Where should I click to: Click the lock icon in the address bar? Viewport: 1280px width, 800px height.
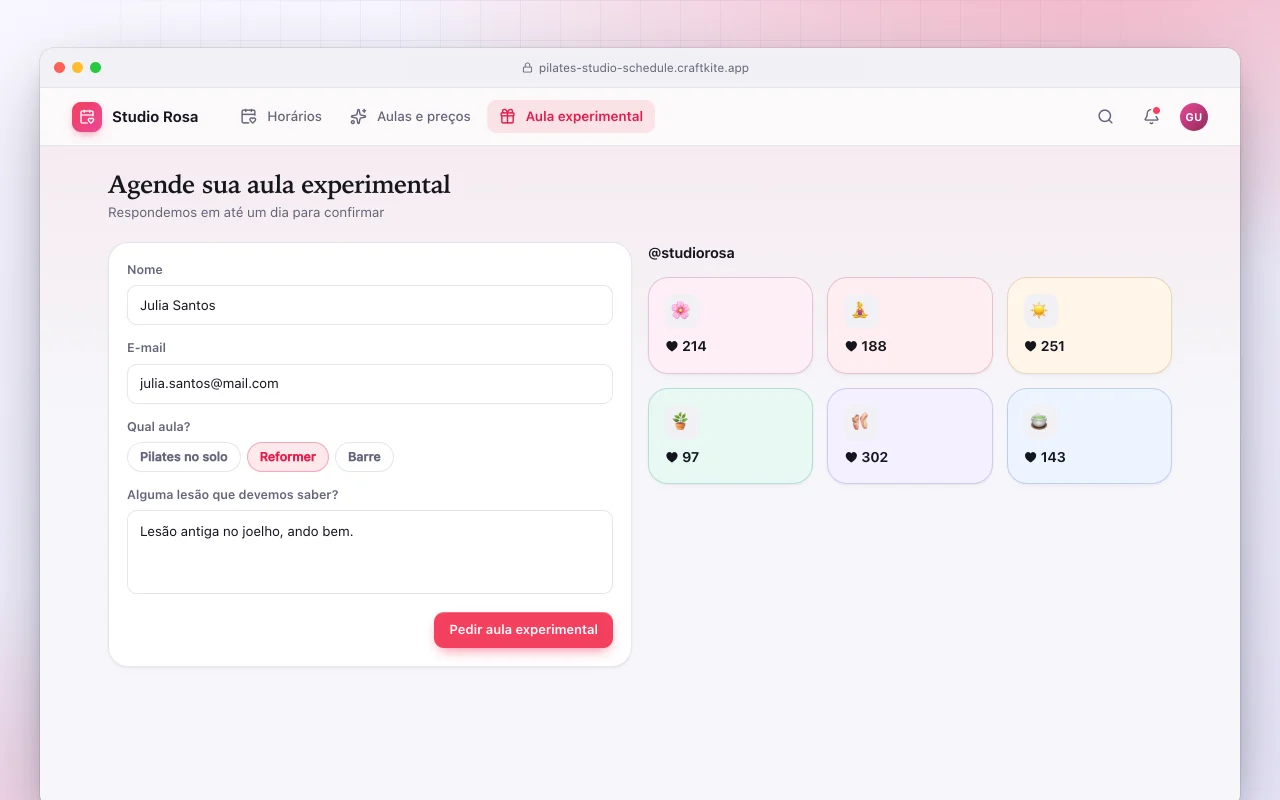(528, 68)
